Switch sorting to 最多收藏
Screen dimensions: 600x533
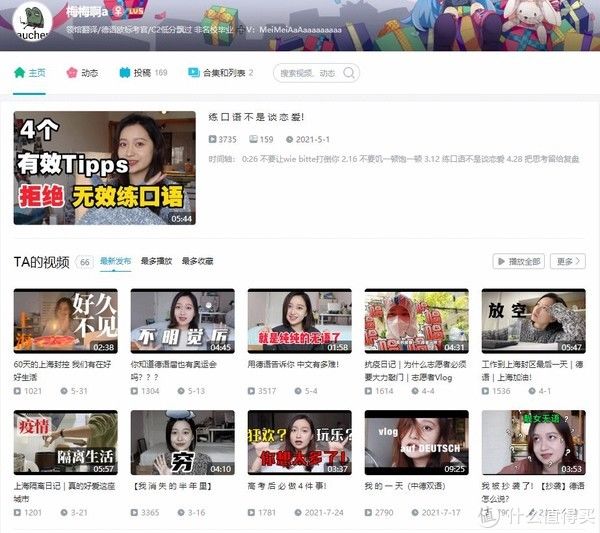click(x=197, y=261)
